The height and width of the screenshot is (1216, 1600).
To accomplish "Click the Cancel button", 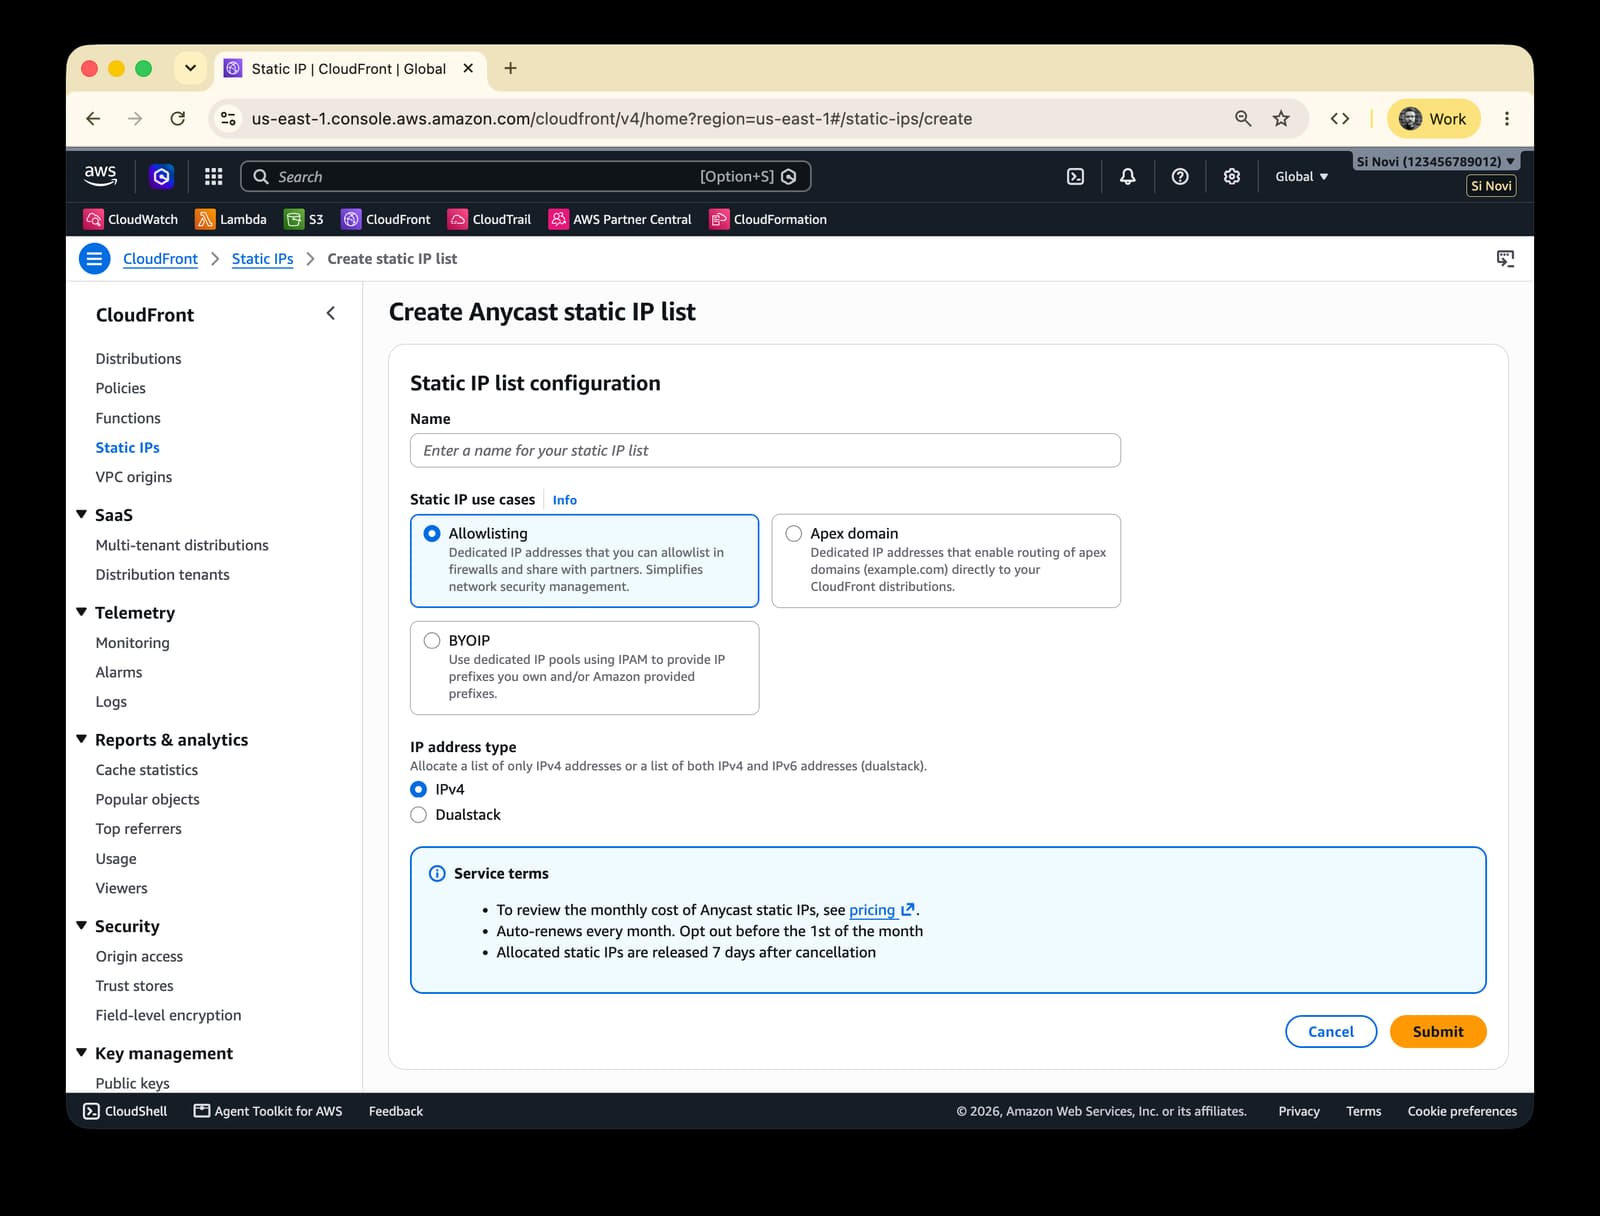I will click(1331, 1032).
